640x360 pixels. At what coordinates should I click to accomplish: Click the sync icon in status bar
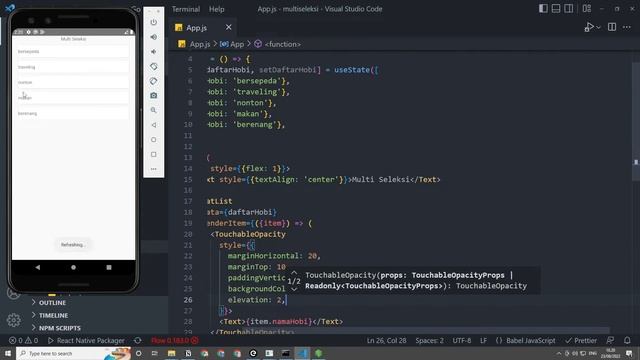[138, 340]
